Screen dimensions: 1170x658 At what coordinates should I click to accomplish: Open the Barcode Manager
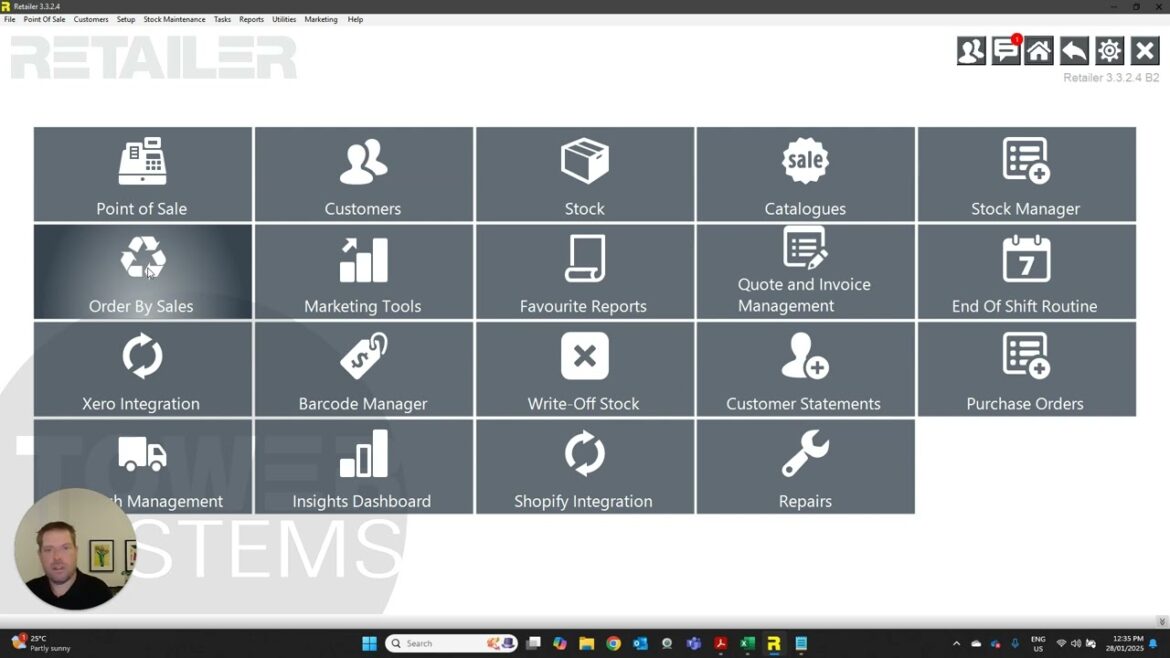(363, 369)
